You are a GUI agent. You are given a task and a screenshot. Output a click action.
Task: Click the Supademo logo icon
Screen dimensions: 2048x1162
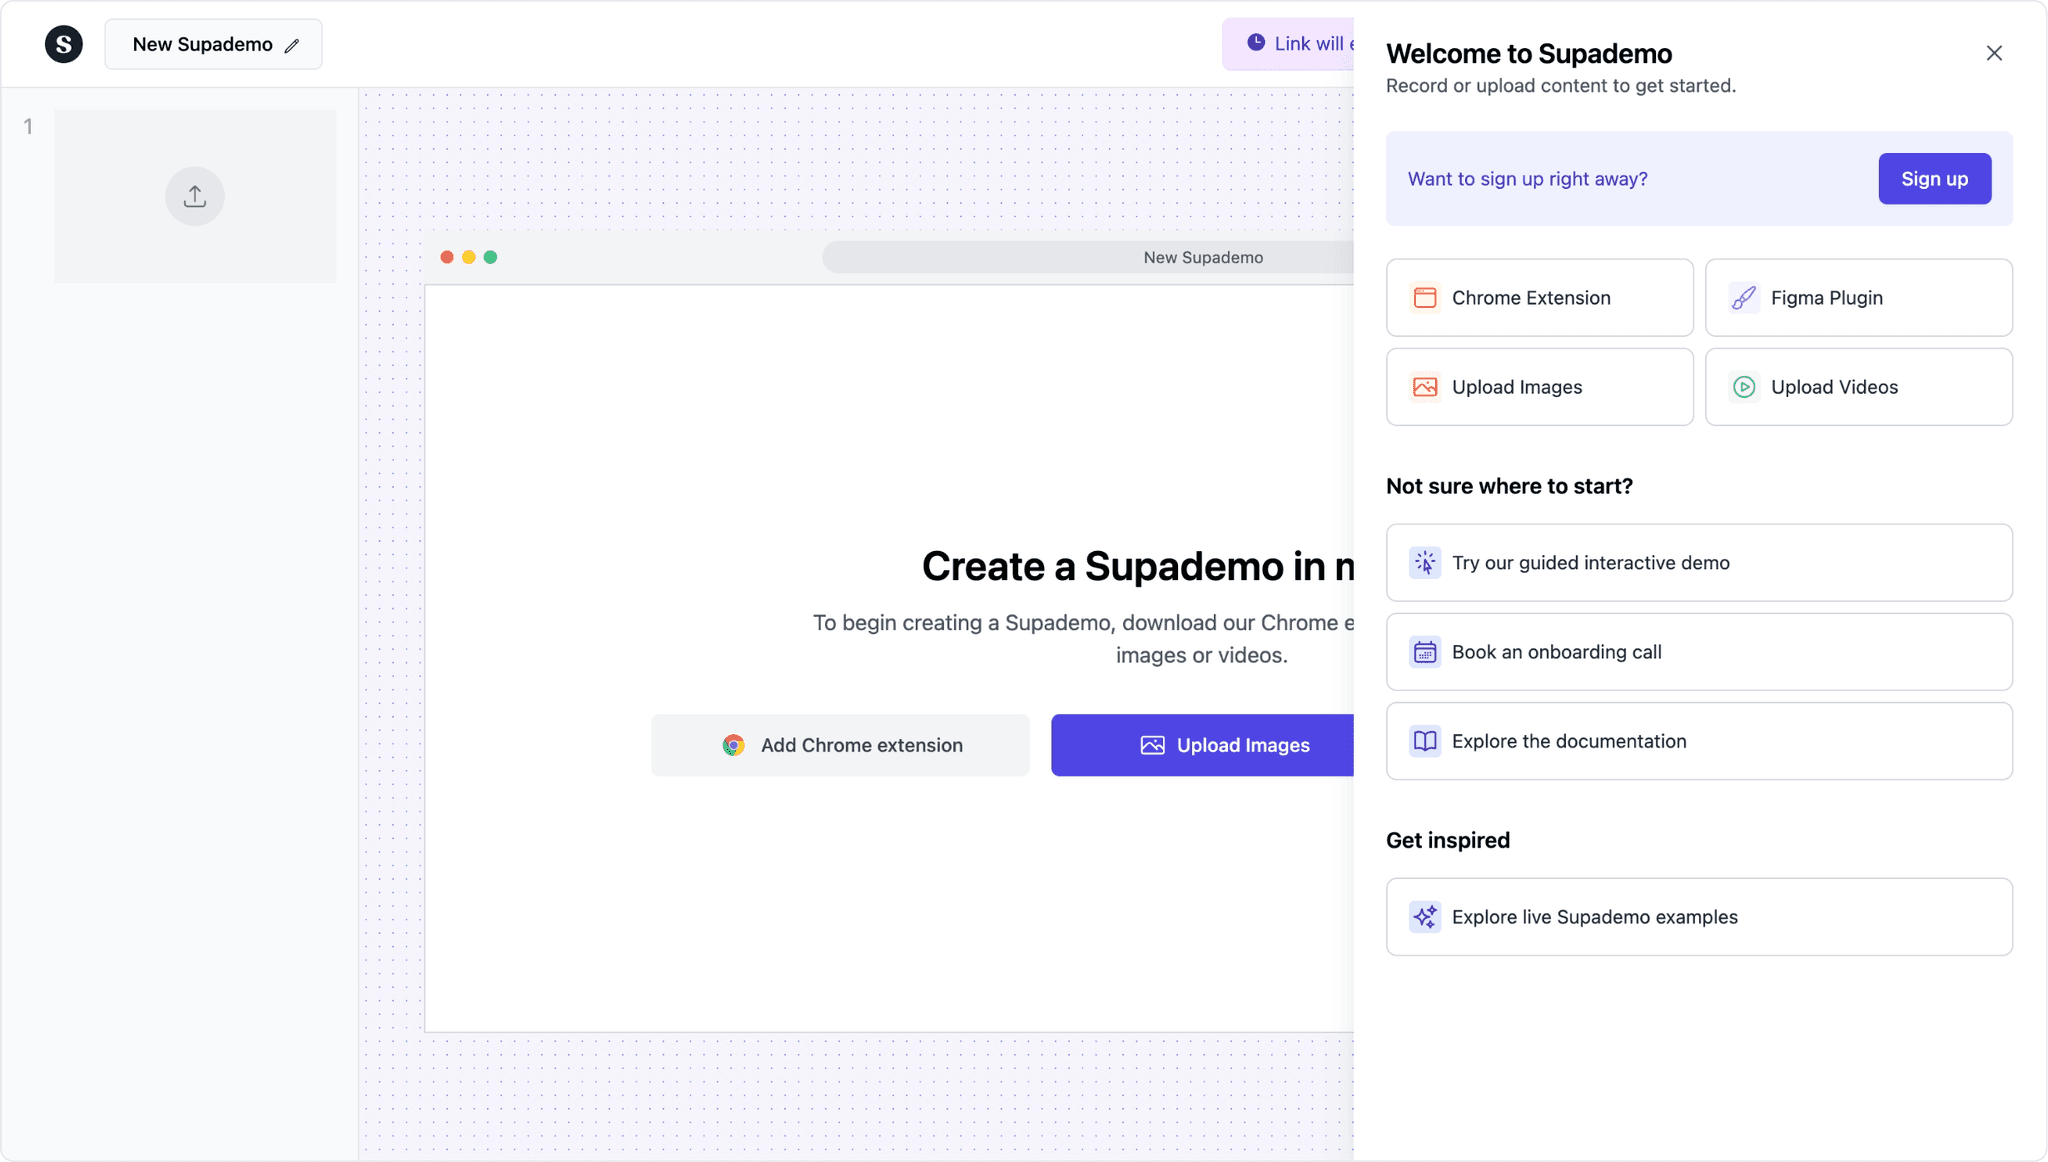[64, 44]
